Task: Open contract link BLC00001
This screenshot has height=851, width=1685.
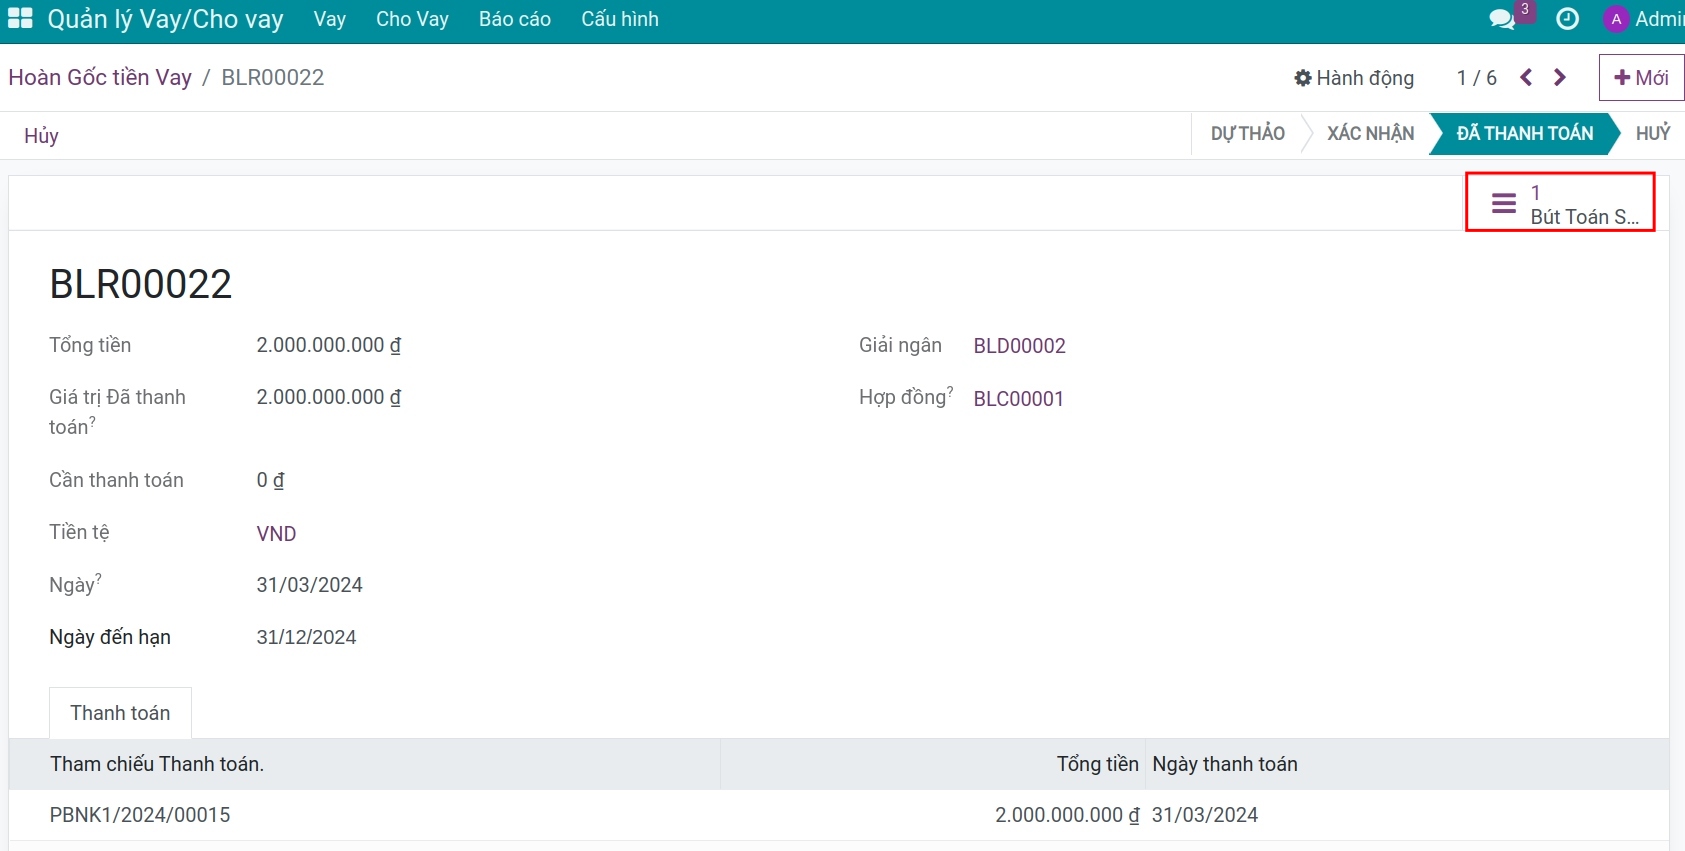Action: [x=1018, y=399]
